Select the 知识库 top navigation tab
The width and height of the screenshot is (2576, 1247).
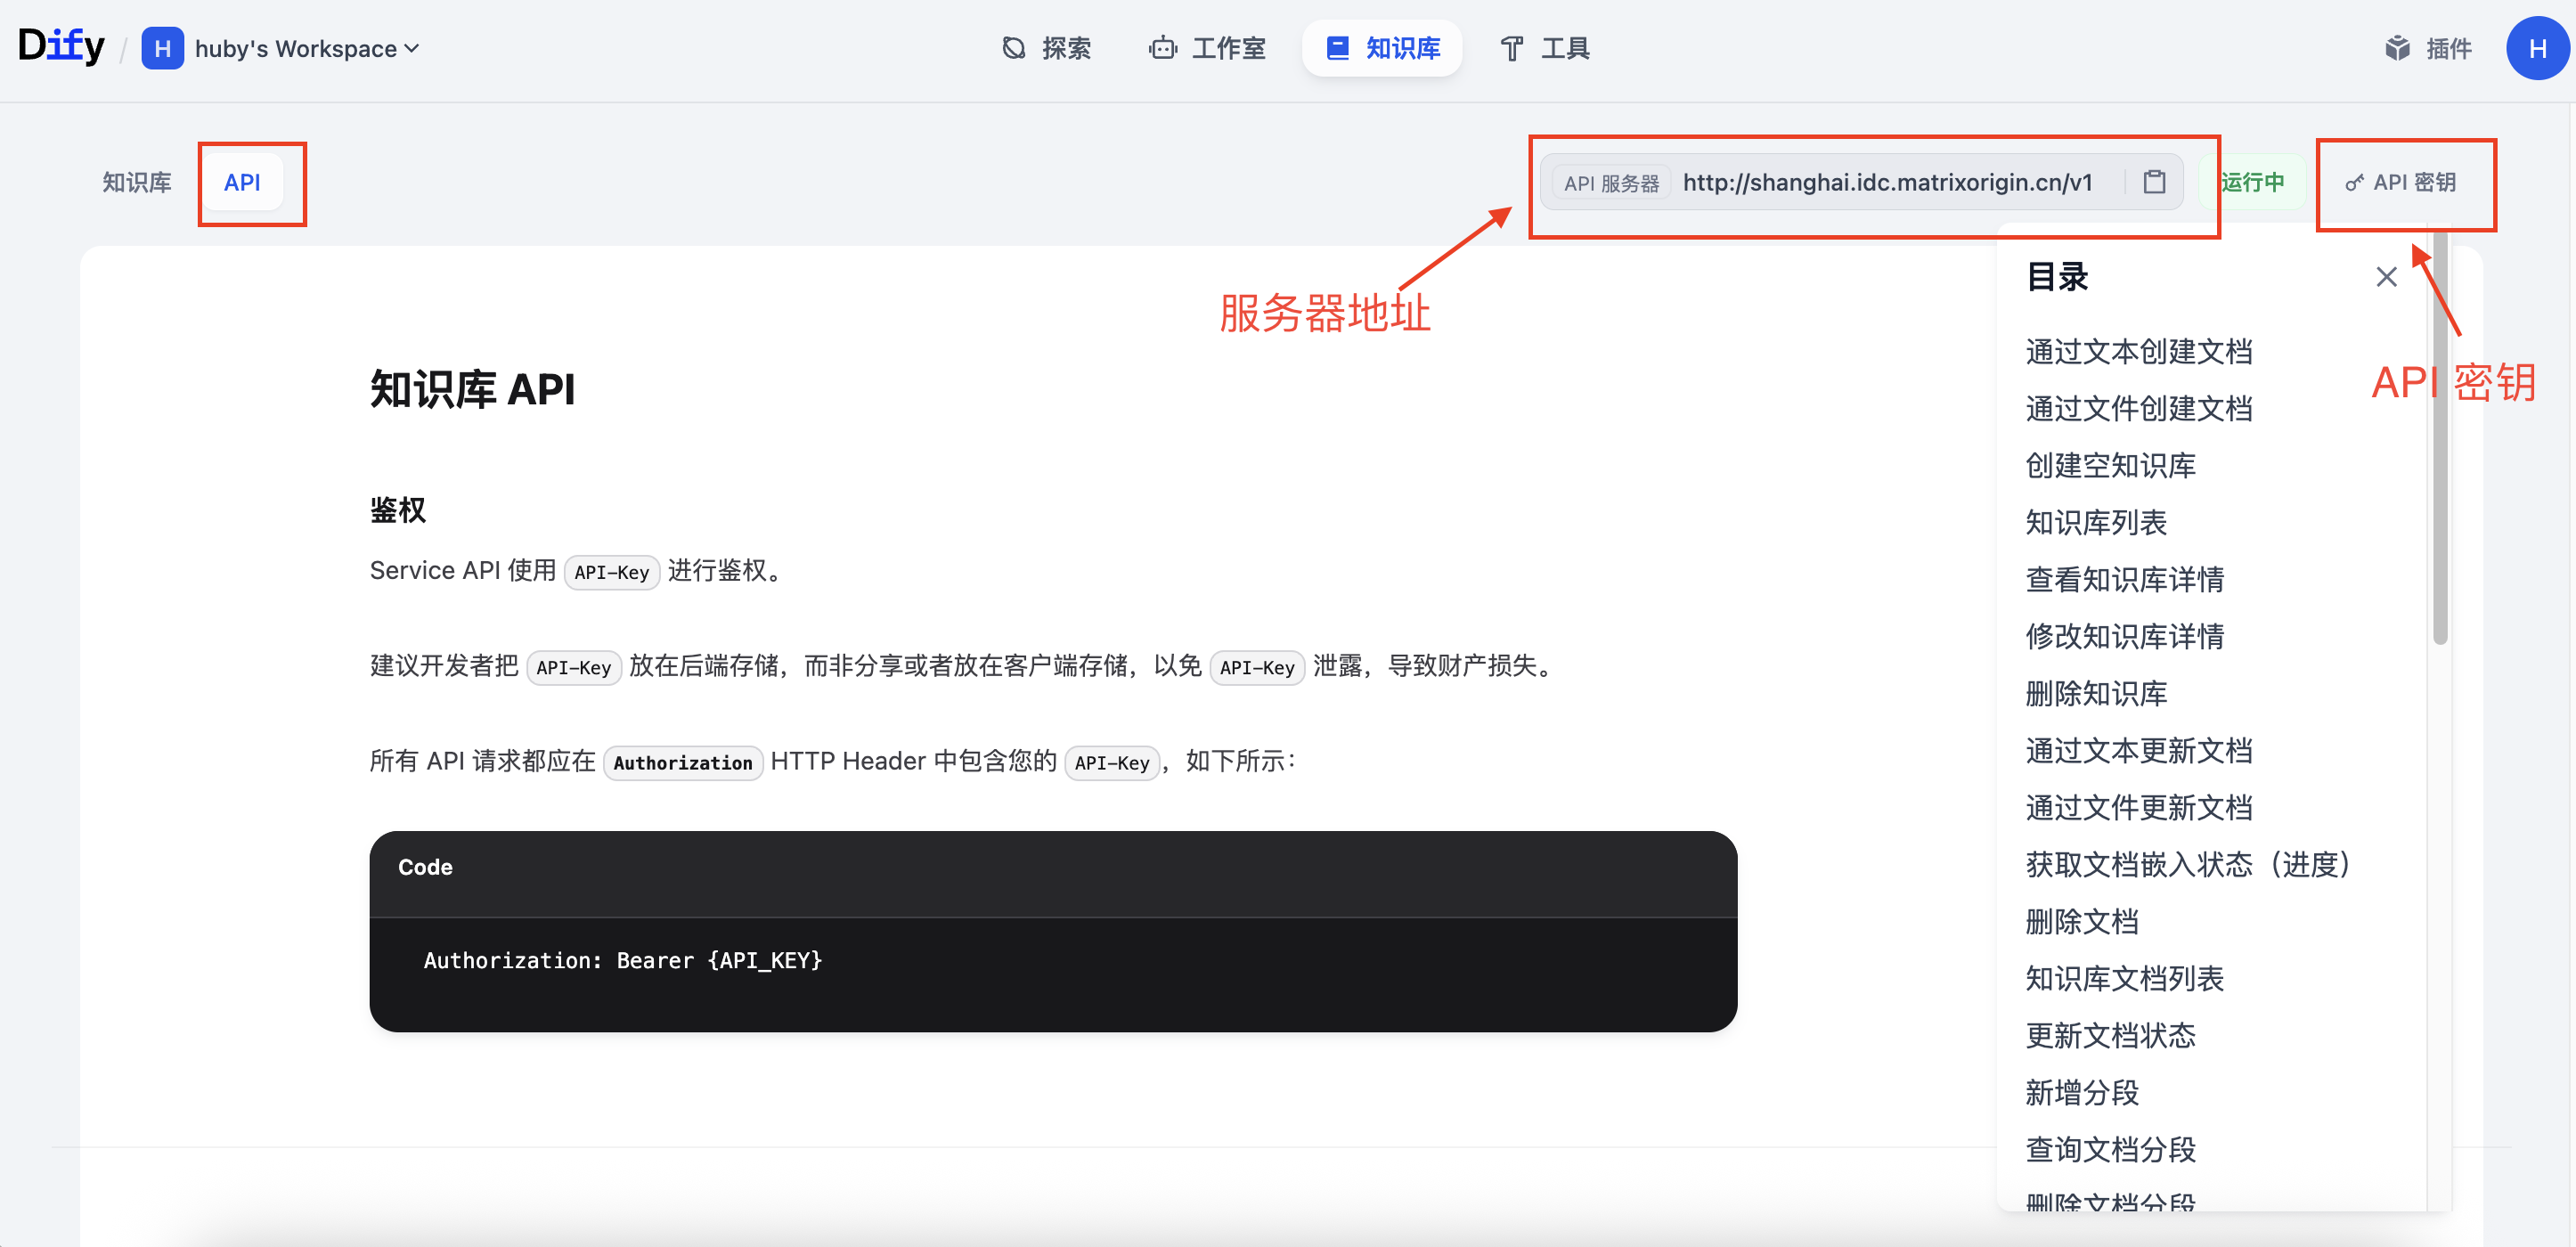pyautogui.click(x=1382, y=48)
